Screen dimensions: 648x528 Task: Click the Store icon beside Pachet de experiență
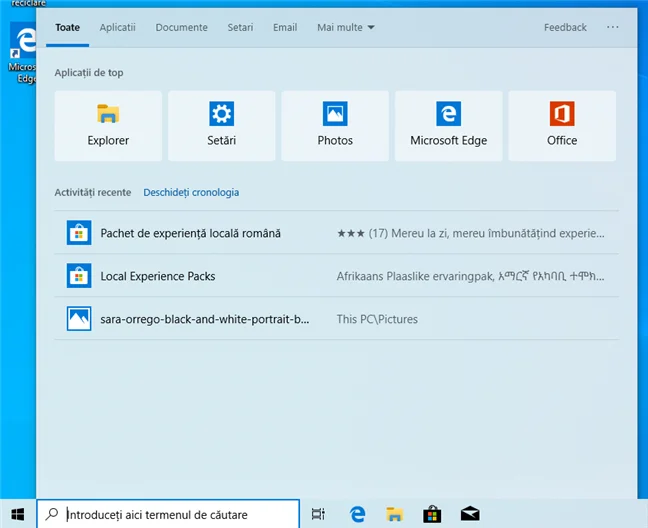pyautogui.click(x=79, y=233)
